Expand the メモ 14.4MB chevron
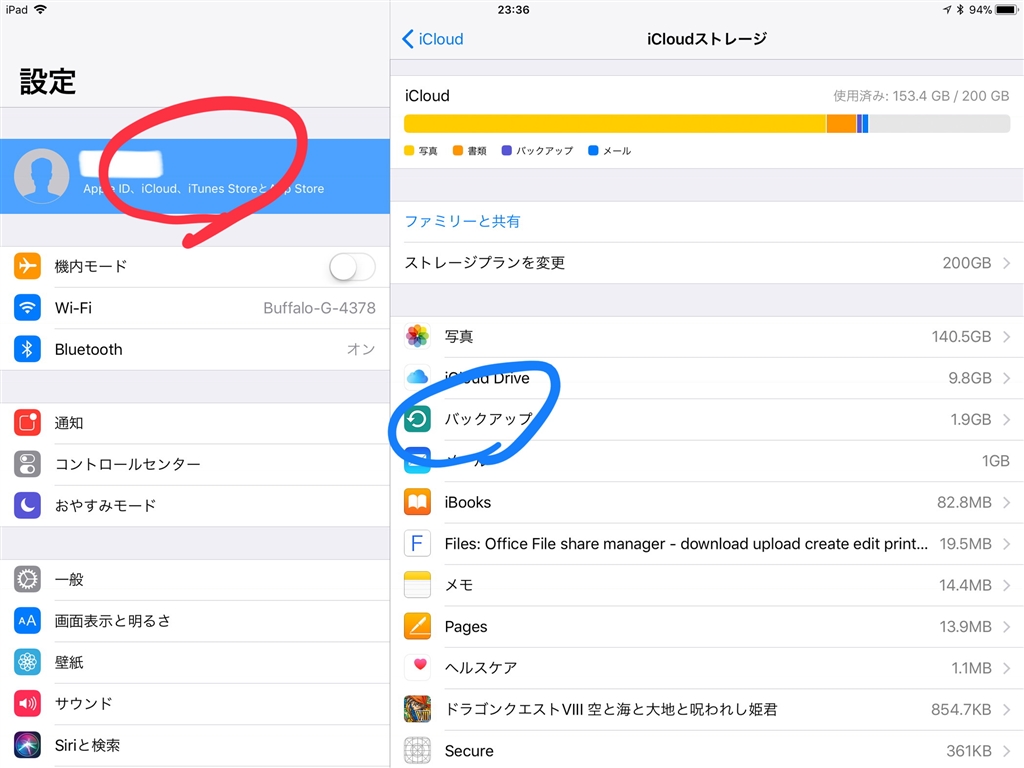1024x768 pixels. pyautogui.click(x=1006, y=585)
